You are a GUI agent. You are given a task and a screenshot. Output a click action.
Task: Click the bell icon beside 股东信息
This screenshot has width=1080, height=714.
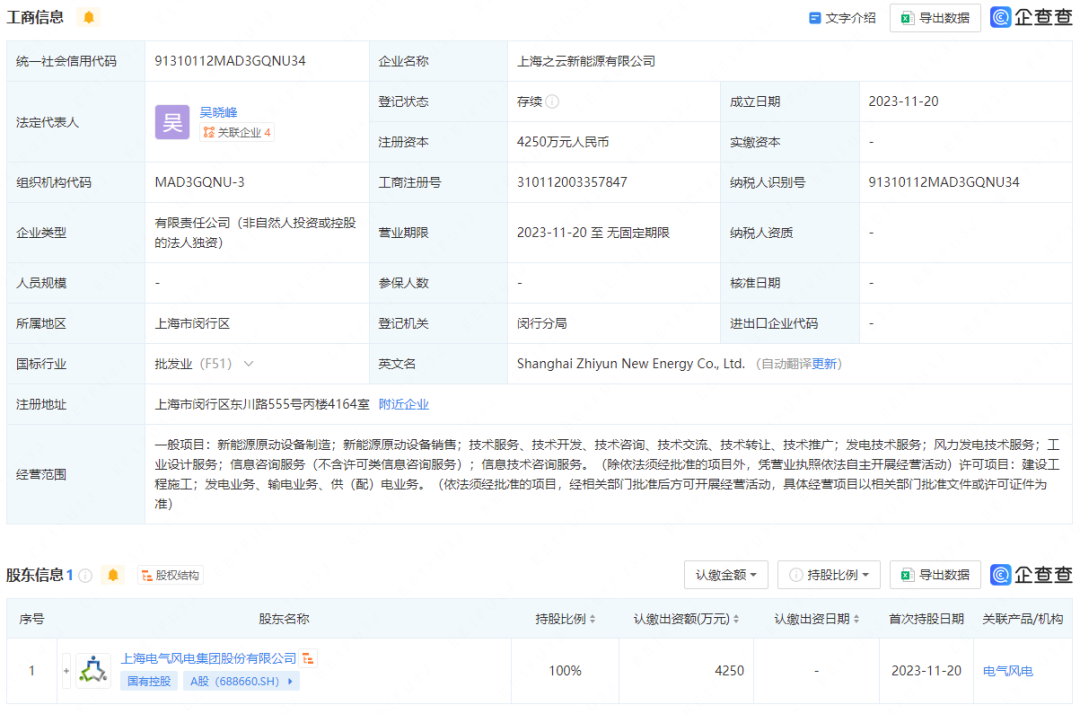coord(113,575)
